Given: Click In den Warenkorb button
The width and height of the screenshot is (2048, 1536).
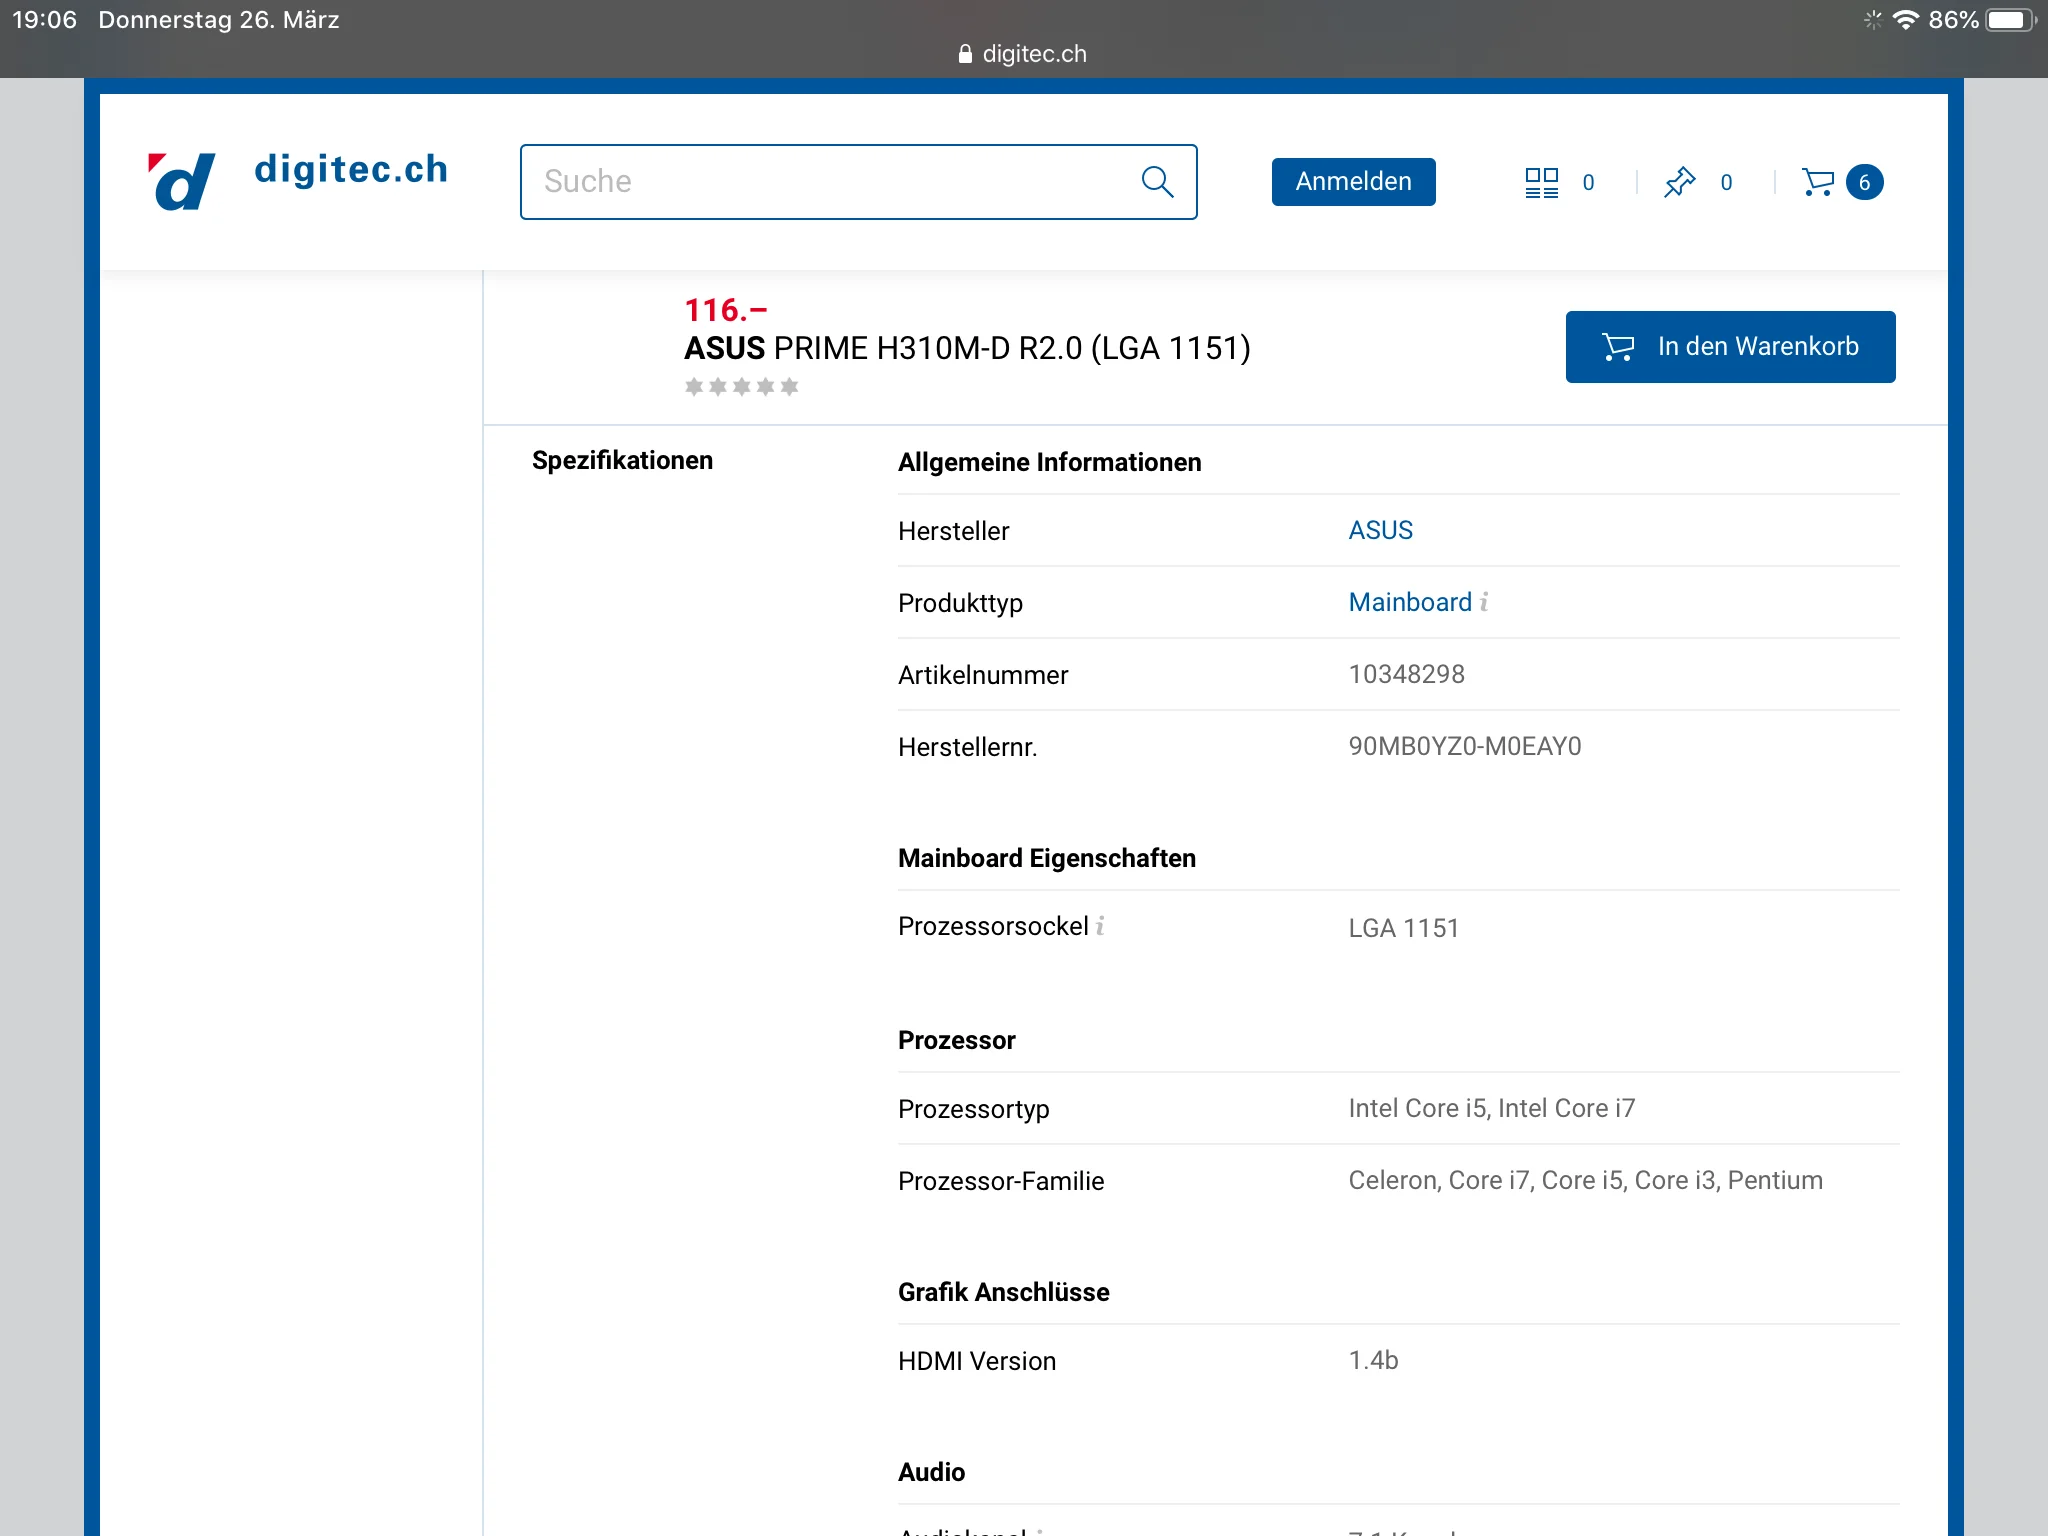Looking at the screenshot, I should [x=1730, y=347].
